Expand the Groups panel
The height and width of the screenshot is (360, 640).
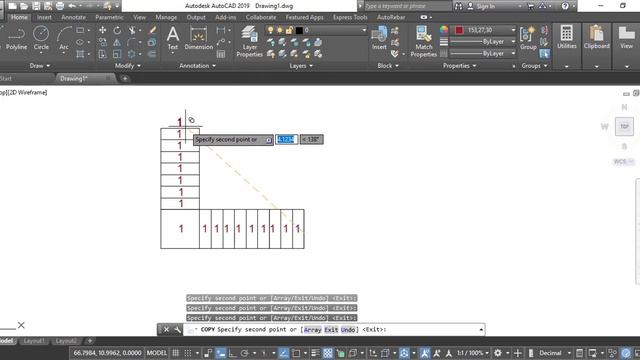(x=534, y=66)
